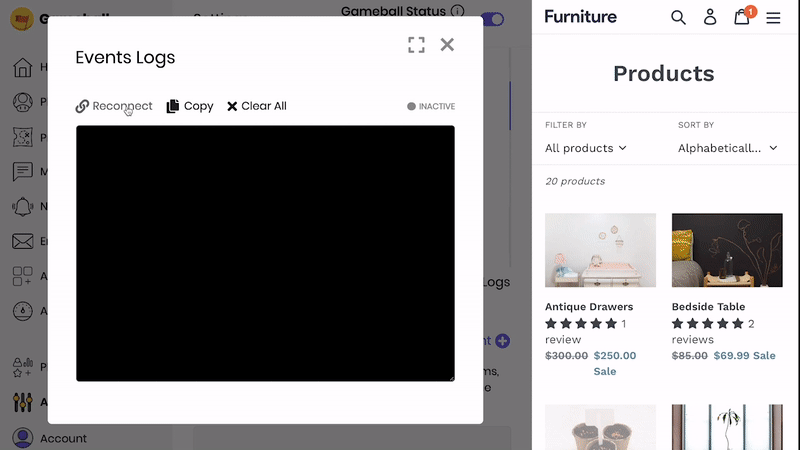
Task: Click the INACTIVE status indicator
Action: point(431,106)
